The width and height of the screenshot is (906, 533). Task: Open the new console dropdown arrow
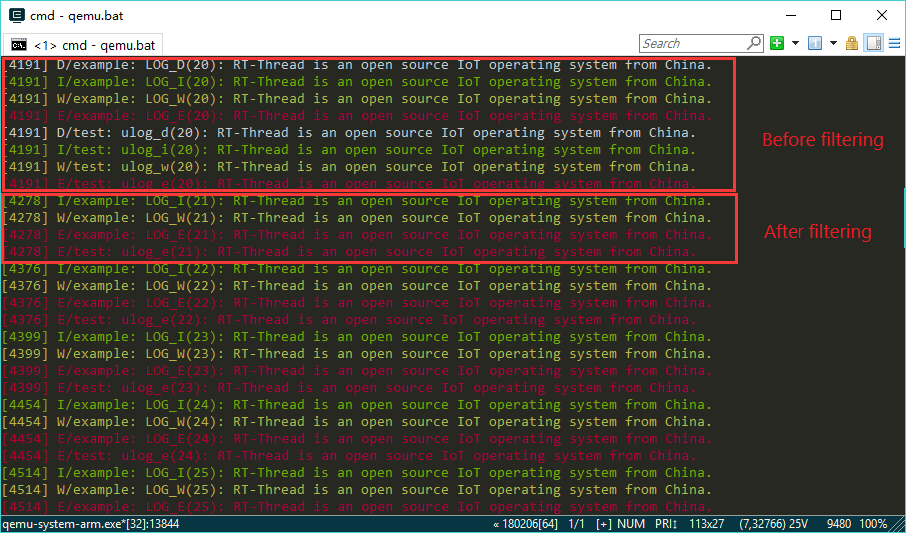[x=795, y=43]
